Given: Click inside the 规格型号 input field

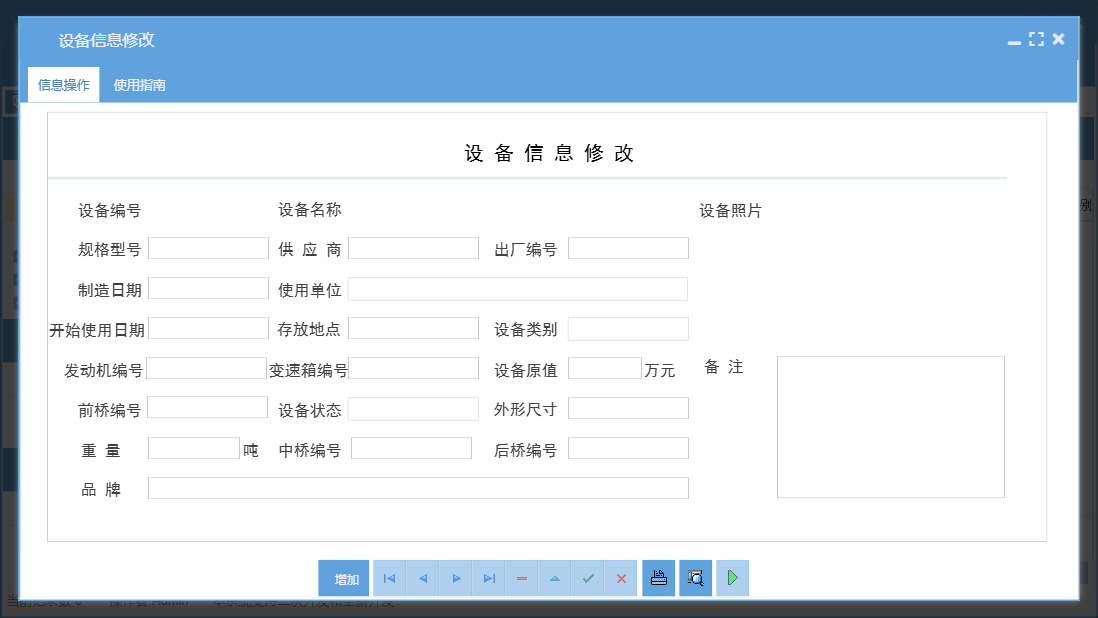Looking at the screenshot, I should 208,247.
